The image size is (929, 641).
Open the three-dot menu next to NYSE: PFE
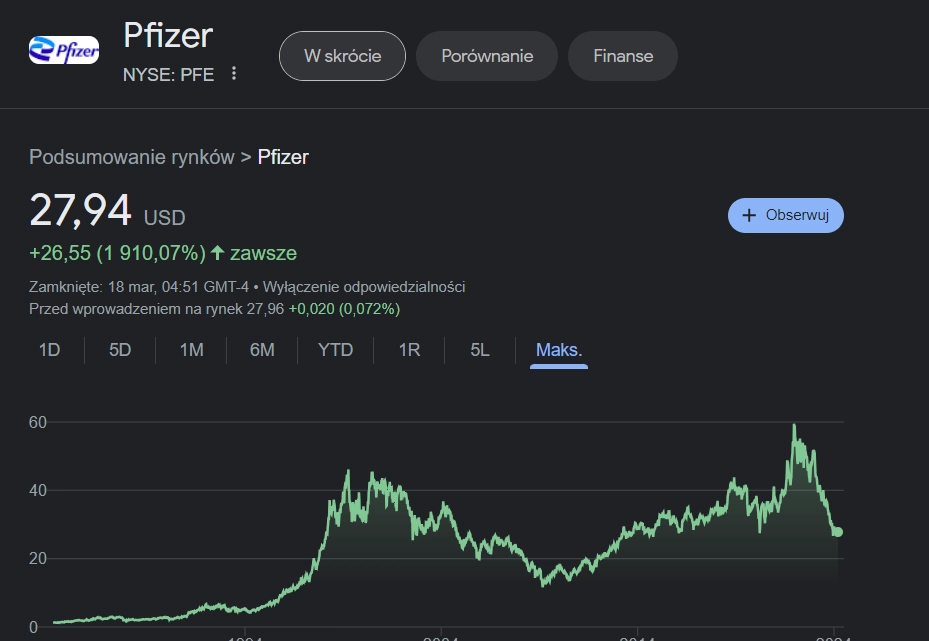coord(234,73)
